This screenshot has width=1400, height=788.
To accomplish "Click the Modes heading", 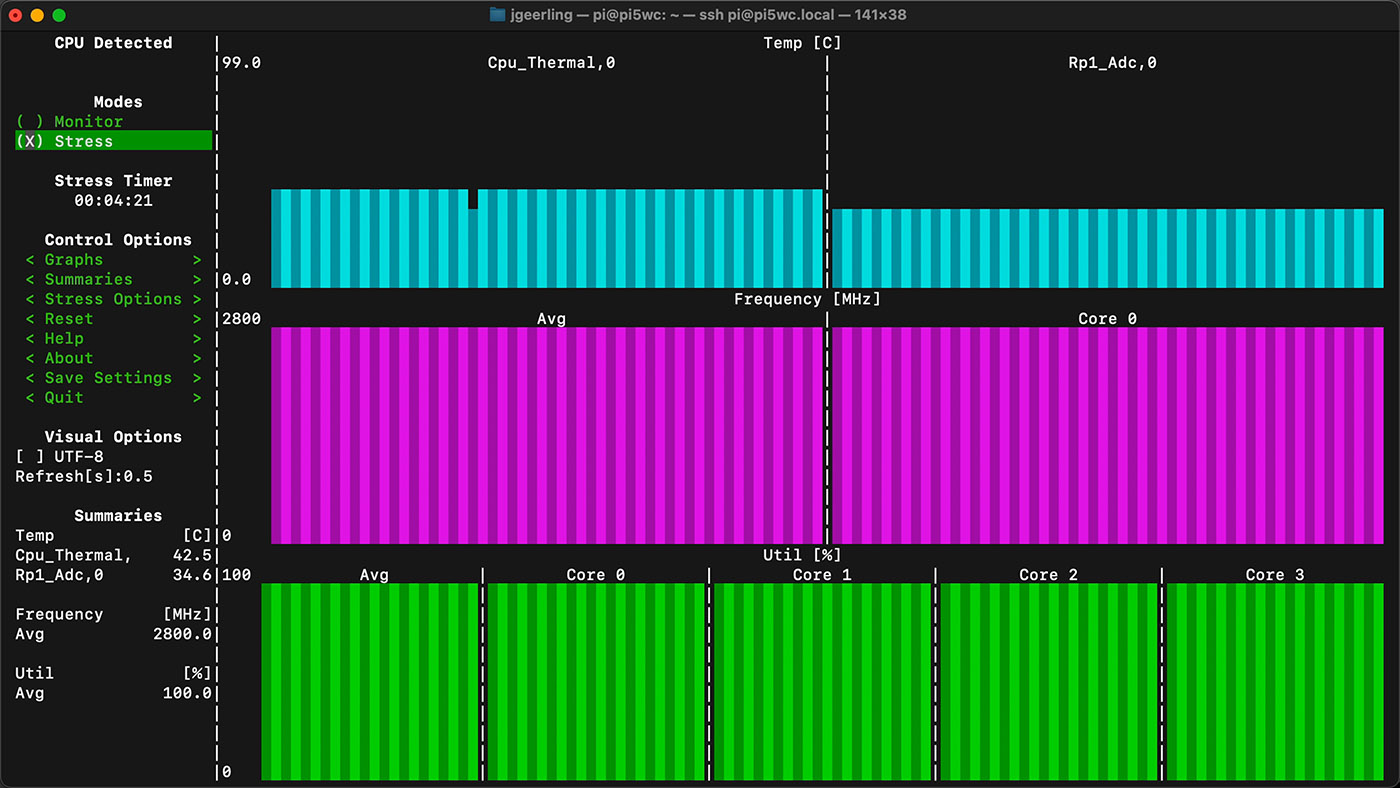I will 118,102.
